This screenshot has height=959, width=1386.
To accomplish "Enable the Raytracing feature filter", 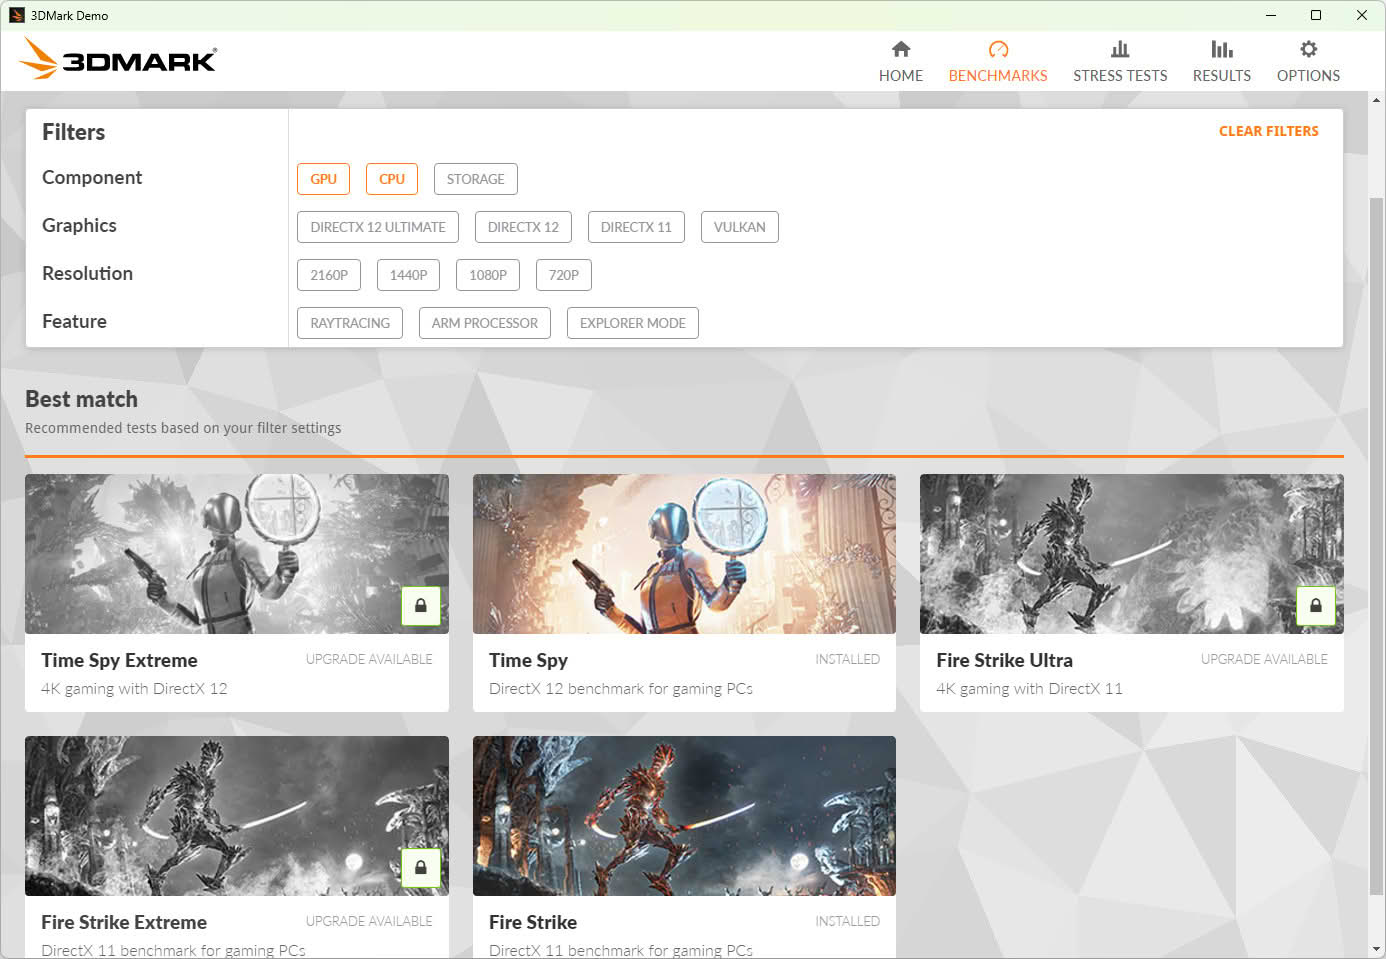I will [x=350, y=323].
